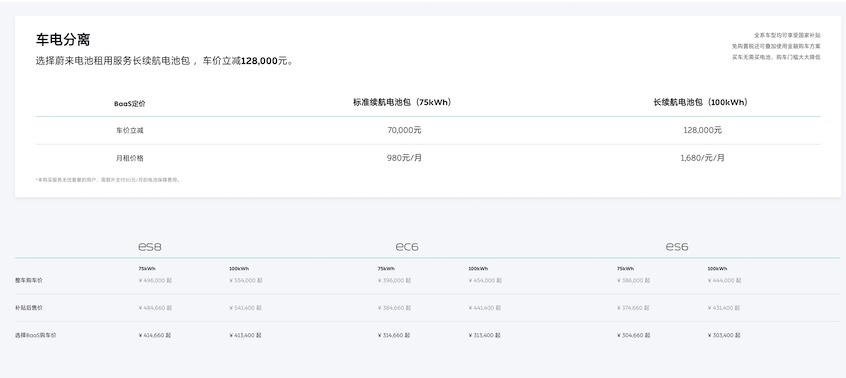Click the 免购置税还可叠加使用金融购车方案 note
Image resolution: width=846 pixels, height=378 pixels.
(776, 46)
